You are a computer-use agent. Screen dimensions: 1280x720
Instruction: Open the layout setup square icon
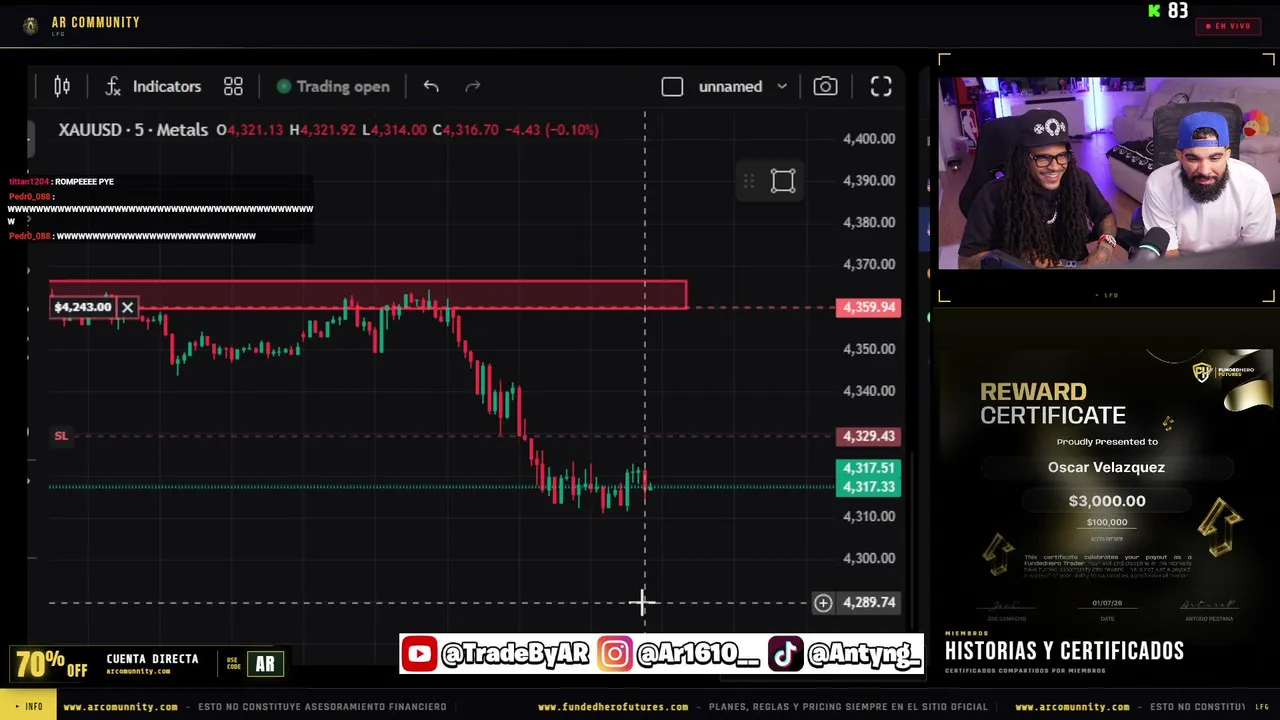coord(672,87)
